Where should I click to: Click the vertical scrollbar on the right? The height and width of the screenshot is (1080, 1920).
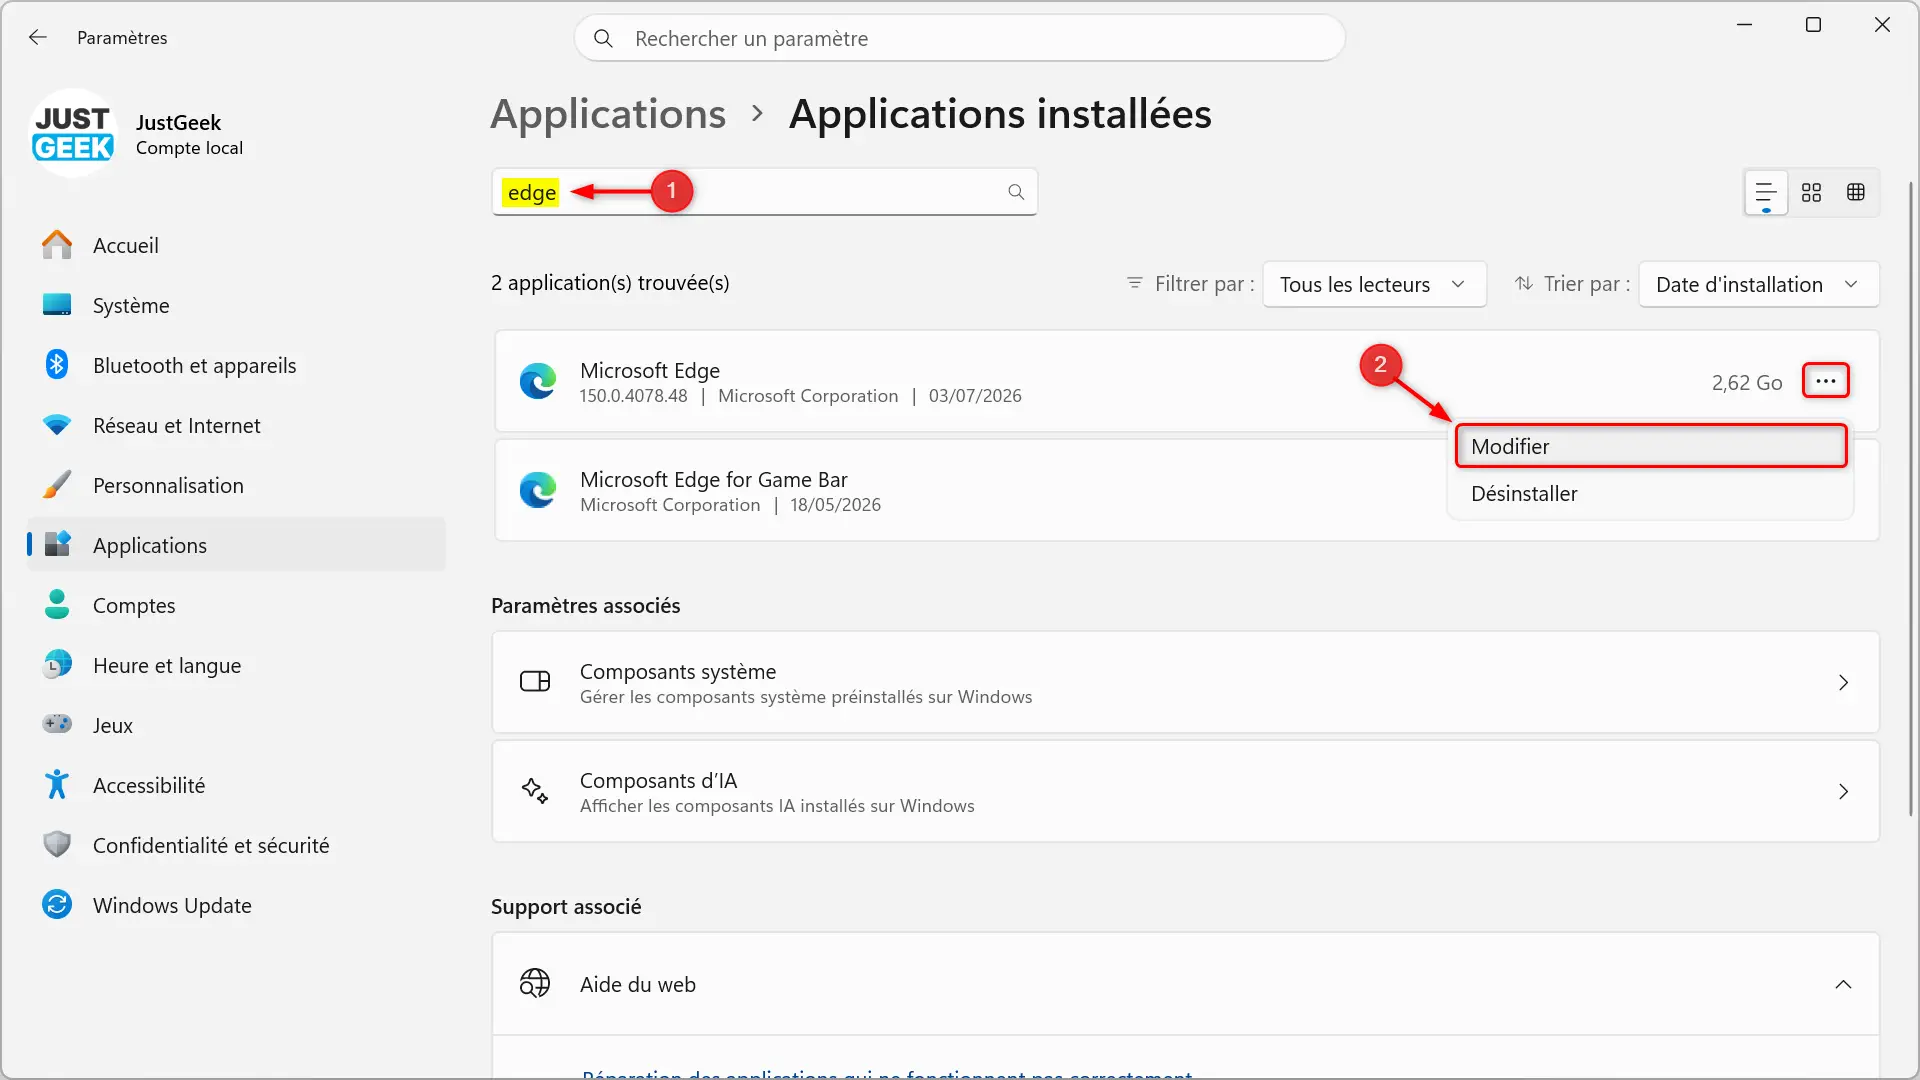tap(1911, 500)
